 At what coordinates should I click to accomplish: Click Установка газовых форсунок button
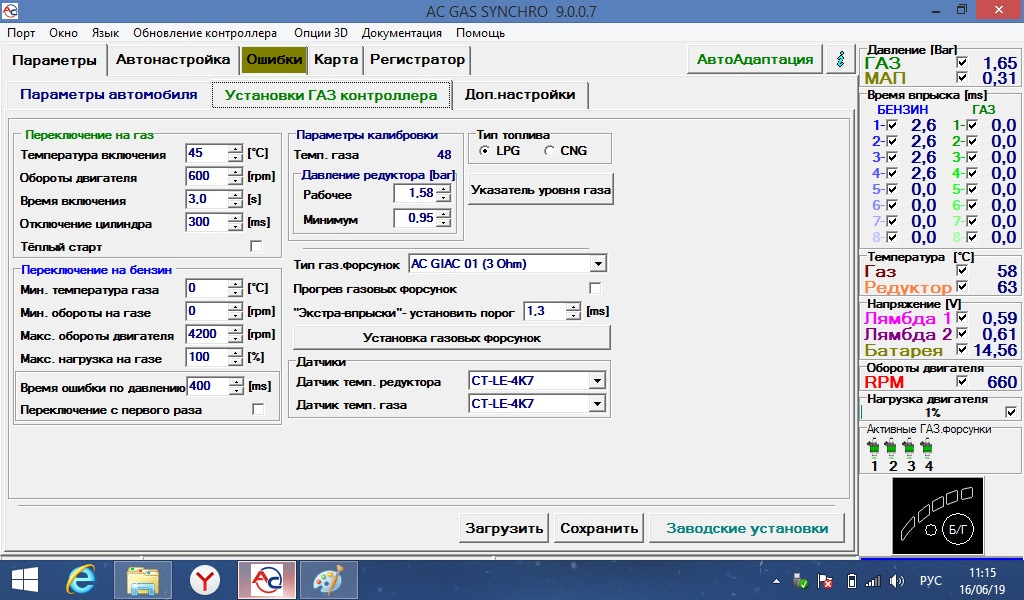[452, 338]
